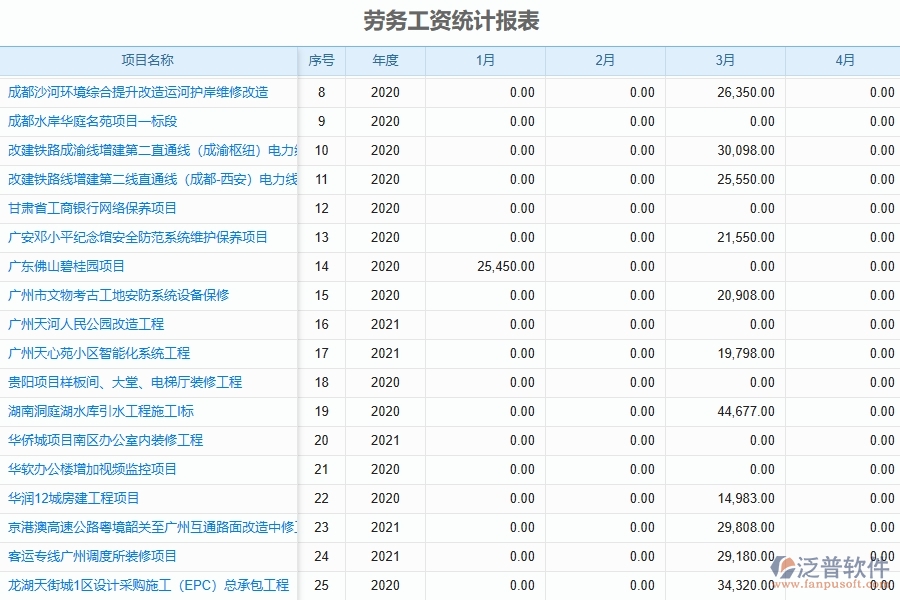Sort by the 年度 column header
900x600 pixels.
coord(387,60)
